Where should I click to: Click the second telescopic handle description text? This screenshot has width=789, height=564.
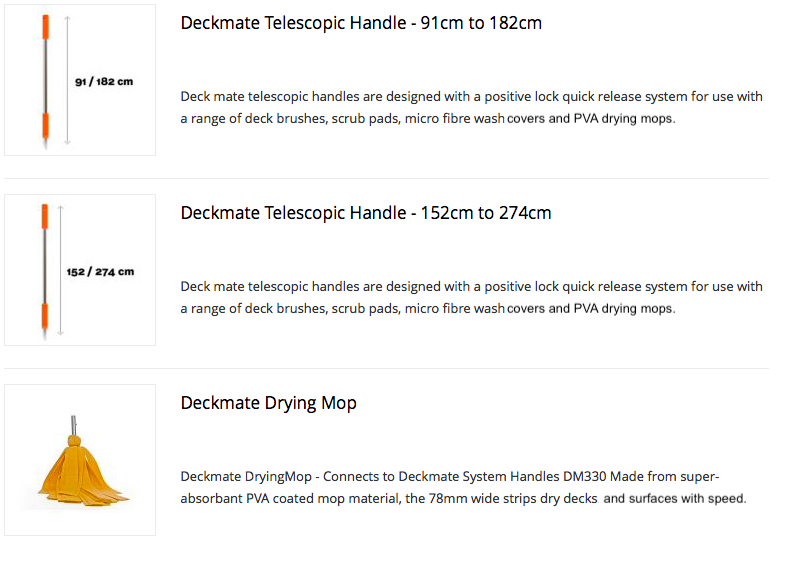471,297
